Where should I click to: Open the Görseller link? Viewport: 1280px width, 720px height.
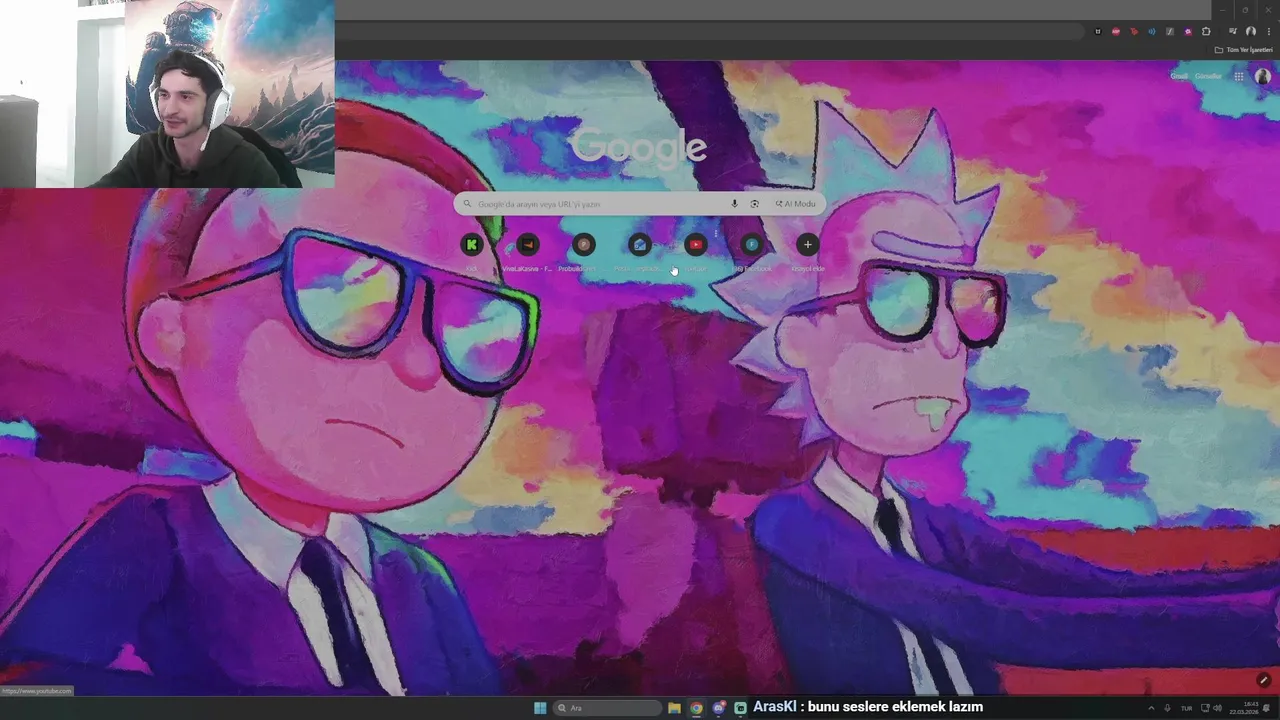tap(1208, 76)
